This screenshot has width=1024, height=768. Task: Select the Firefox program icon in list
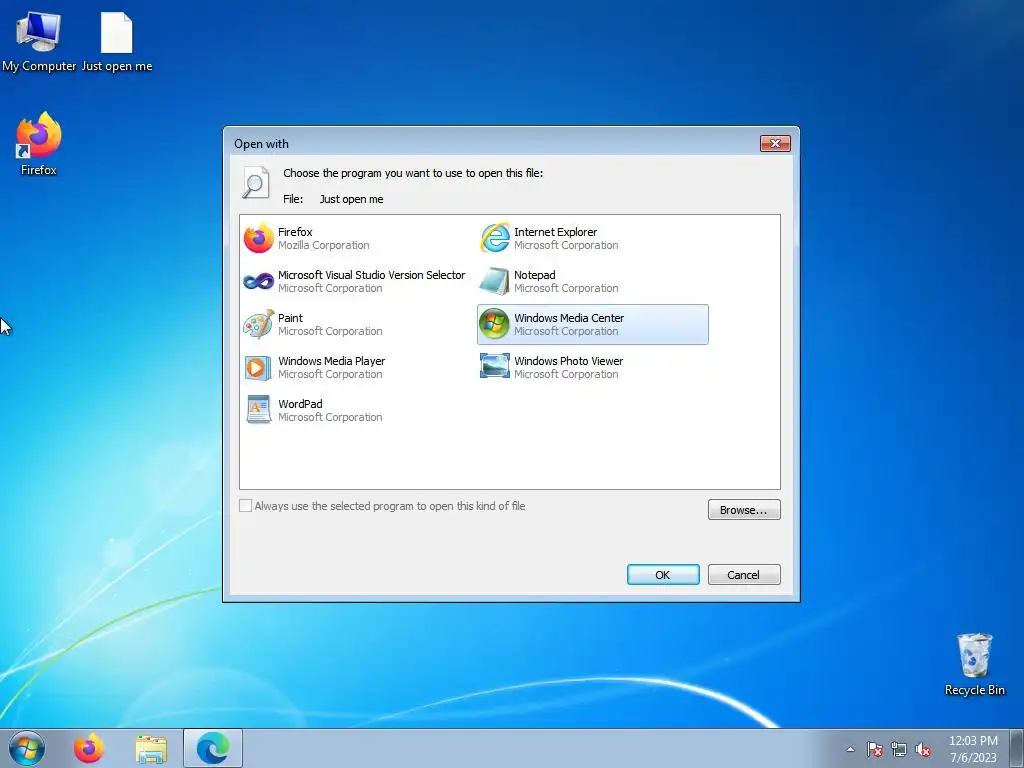pos(259,238)
